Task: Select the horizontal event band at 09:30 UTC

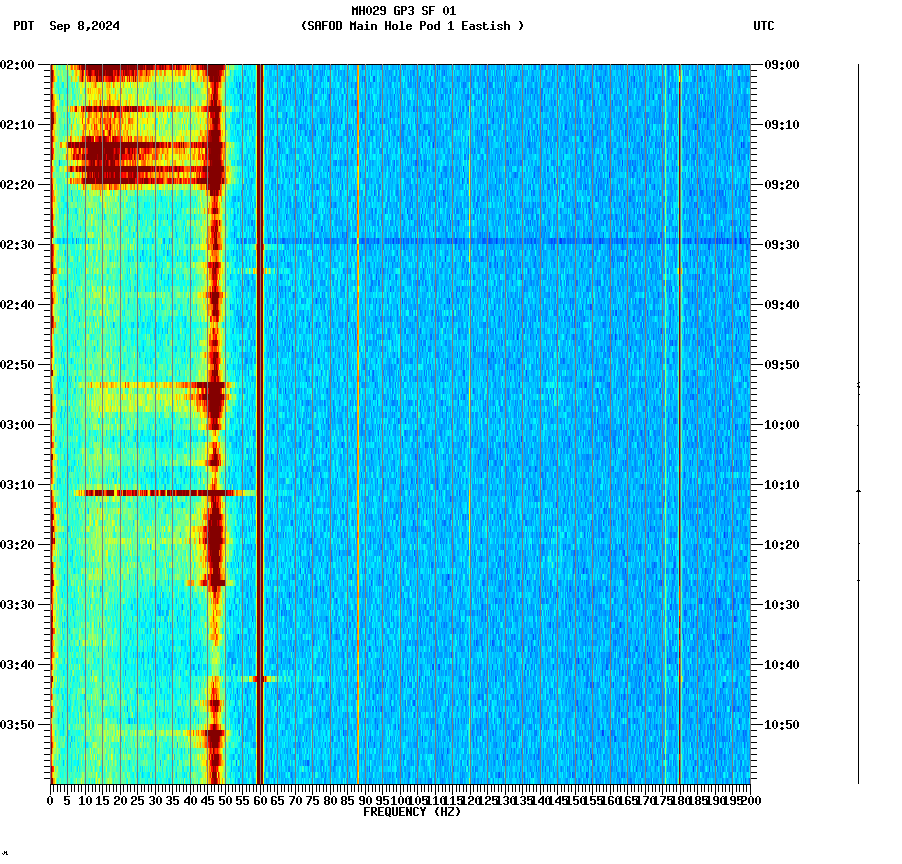Action: (x=450, y=242)
